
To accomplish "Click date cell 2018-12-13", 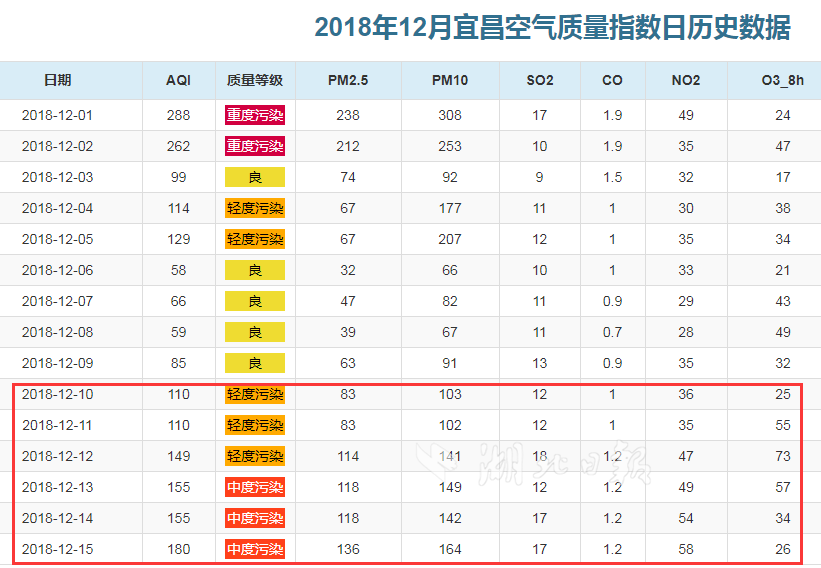I will [58, 487].
